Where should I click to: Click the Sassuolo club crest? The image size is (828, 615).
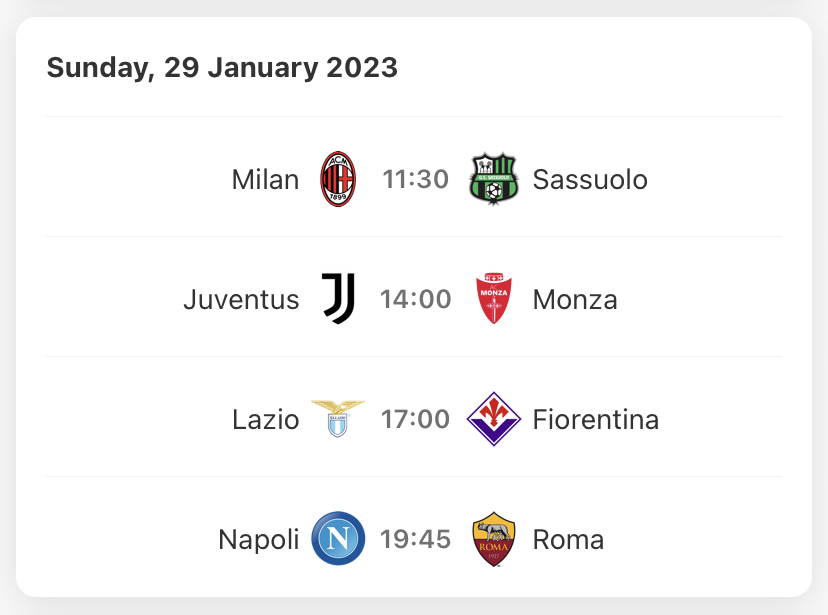pos(494,179)
